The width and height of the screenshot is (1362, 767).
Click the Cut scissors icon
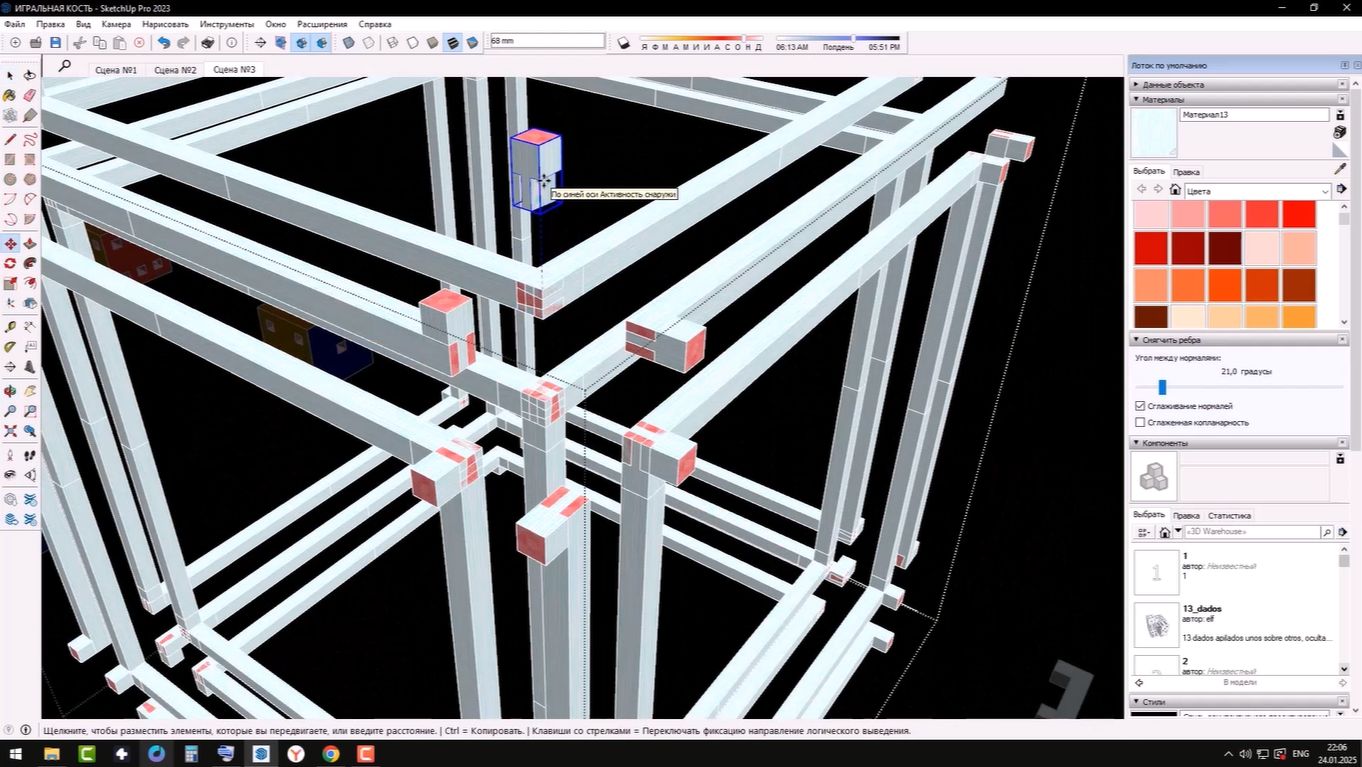pos(79,43)
